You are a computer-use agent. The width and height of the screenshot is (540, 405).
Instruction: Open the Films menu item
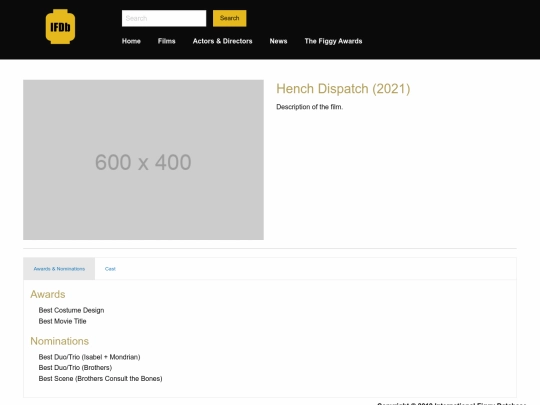tap(166, 41)
